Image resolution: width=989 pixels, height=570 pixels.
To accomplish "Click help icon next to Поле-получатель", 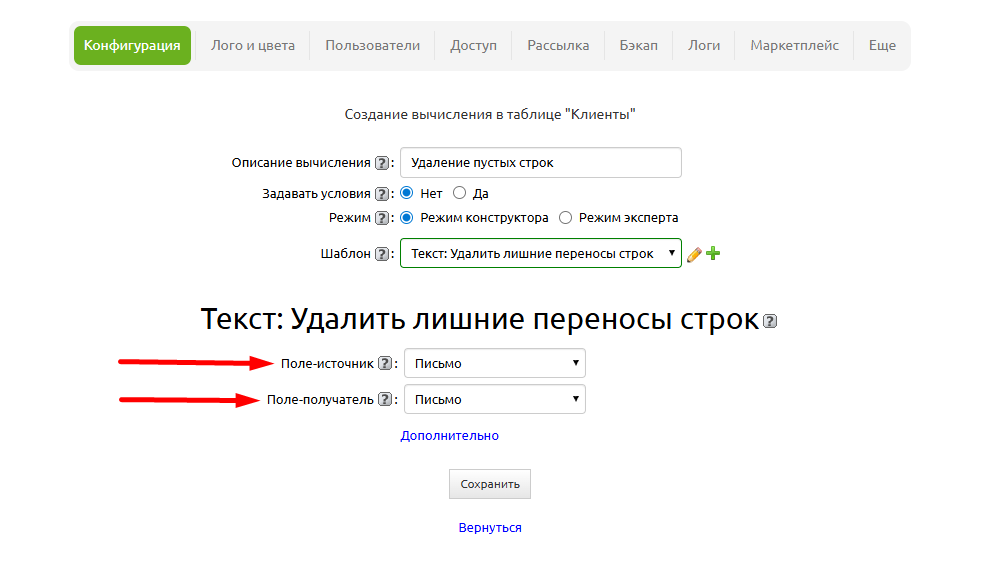I will [x=384, y=400].
